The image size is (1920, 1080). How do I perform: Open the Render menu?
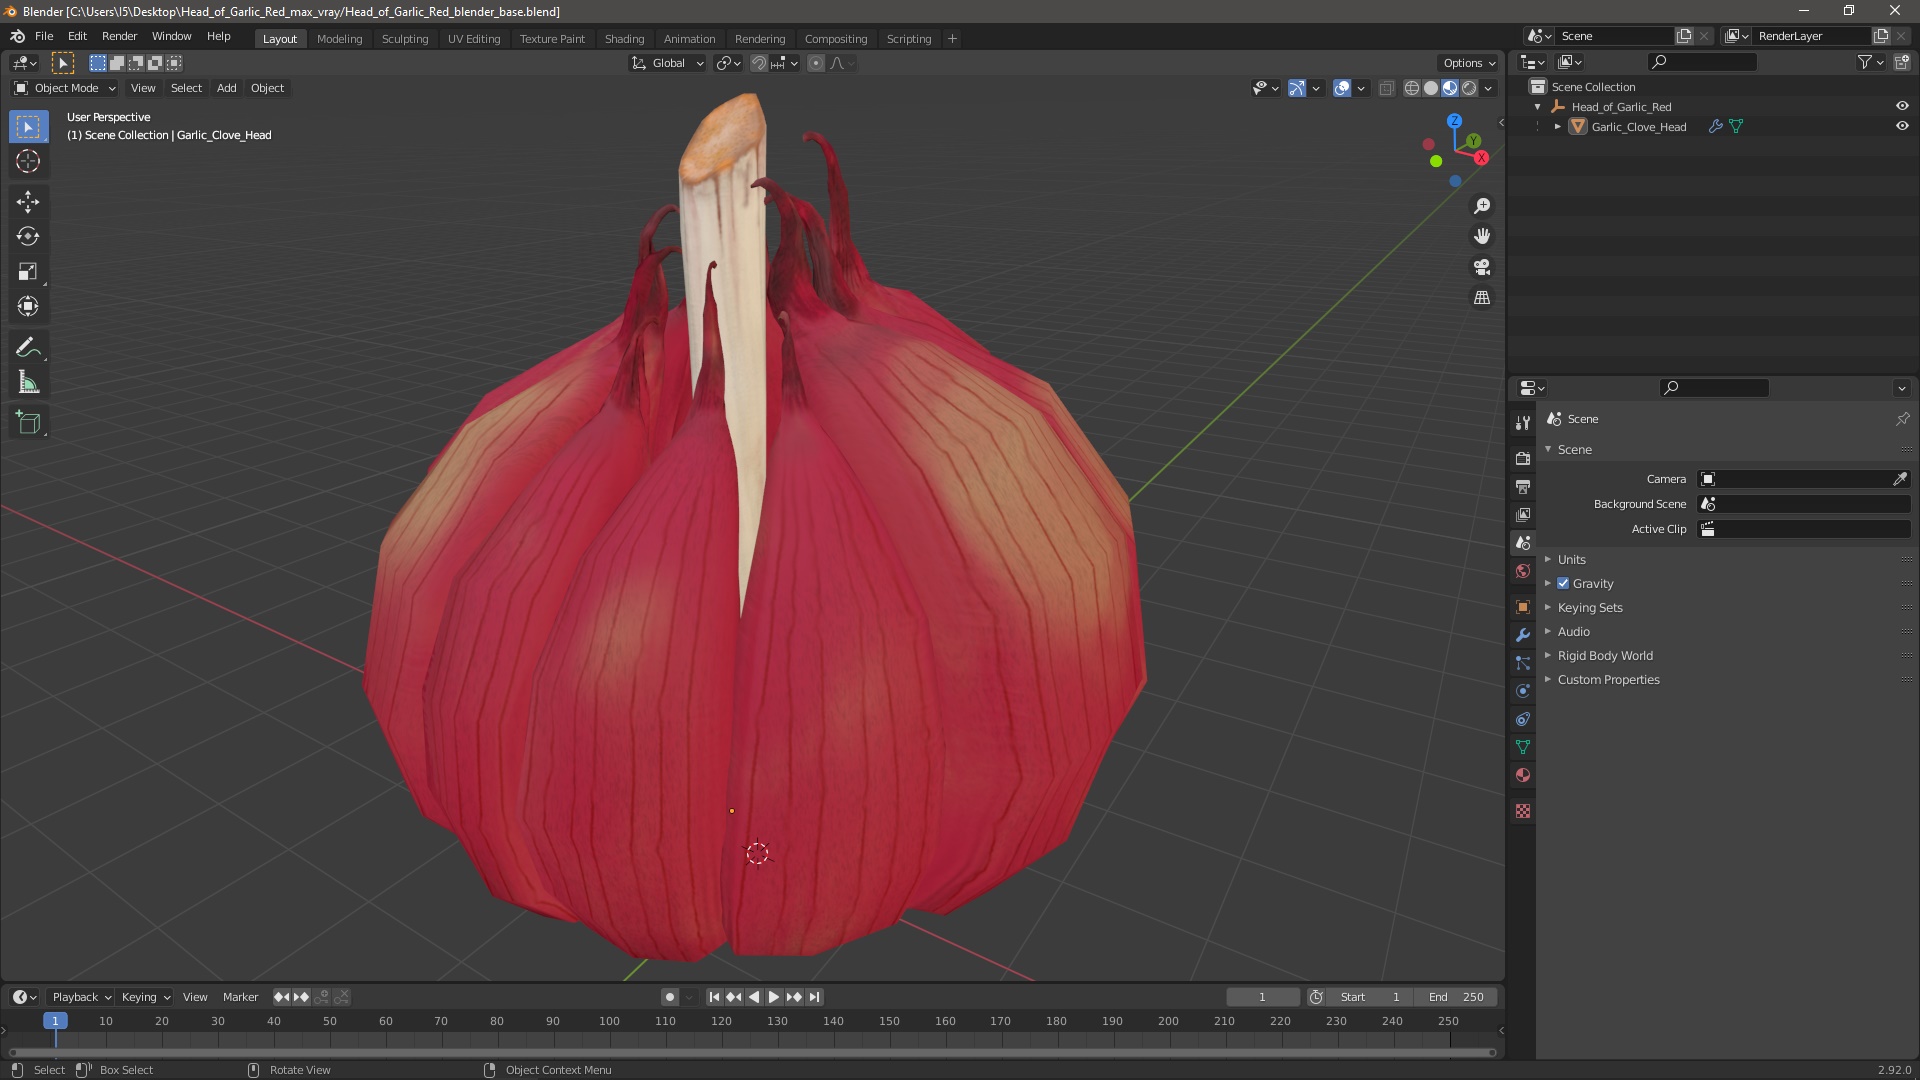click(119, 36)
